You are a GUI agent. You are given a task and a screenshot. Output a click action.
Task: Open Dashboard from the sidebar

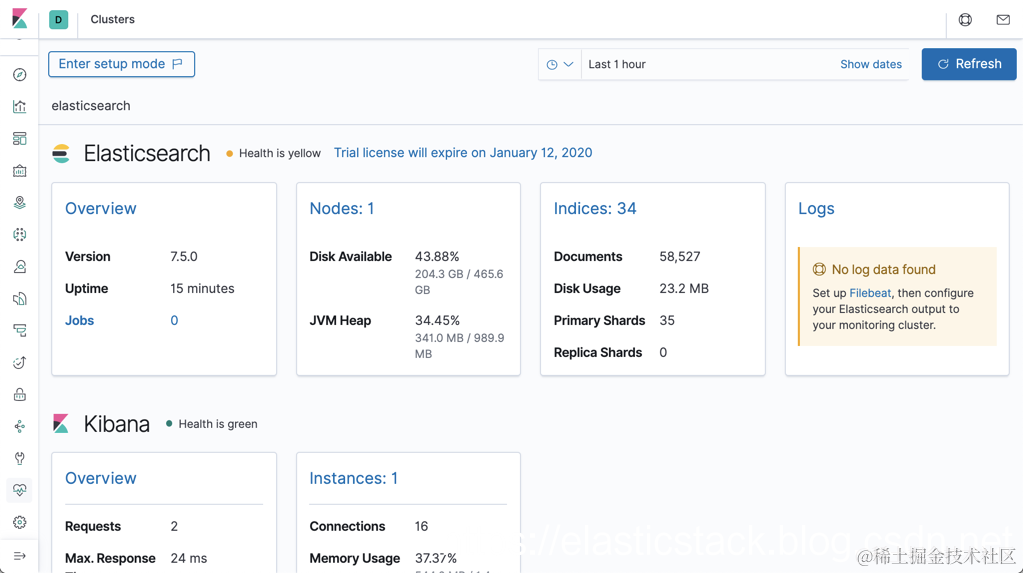coord(20,138)
